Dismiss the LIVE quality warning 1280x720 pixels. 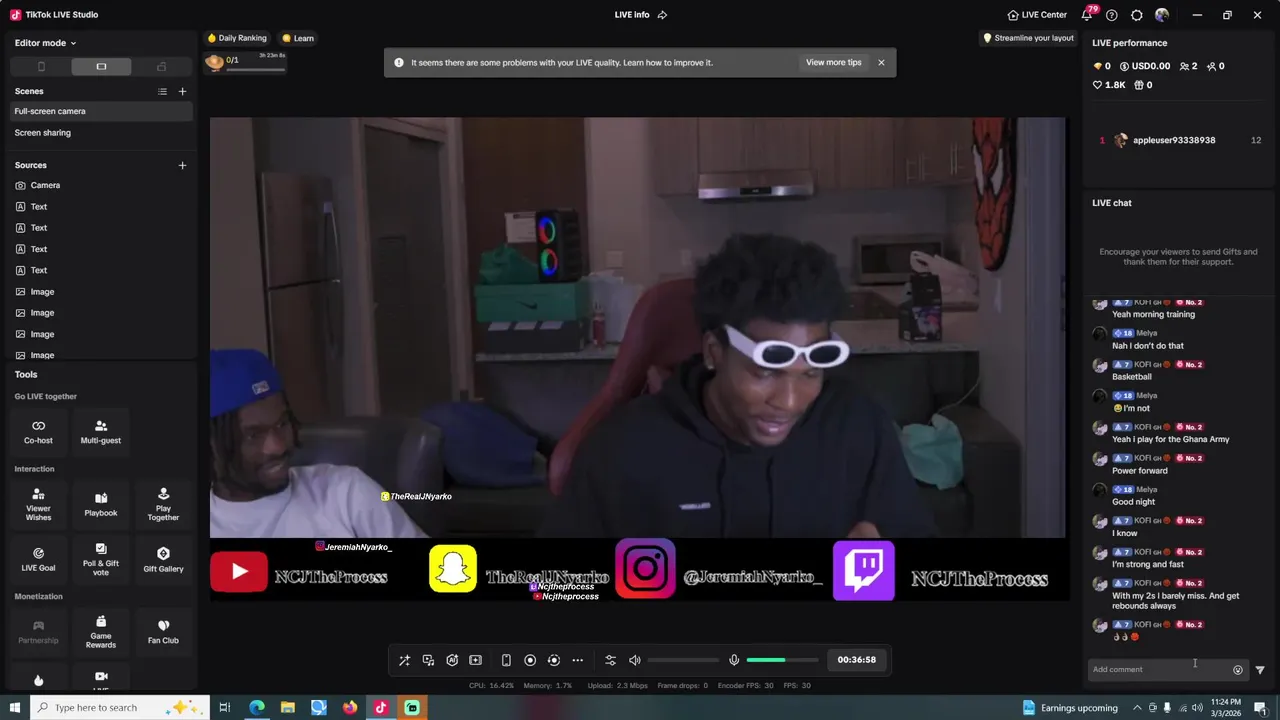[x=881, y=62]
